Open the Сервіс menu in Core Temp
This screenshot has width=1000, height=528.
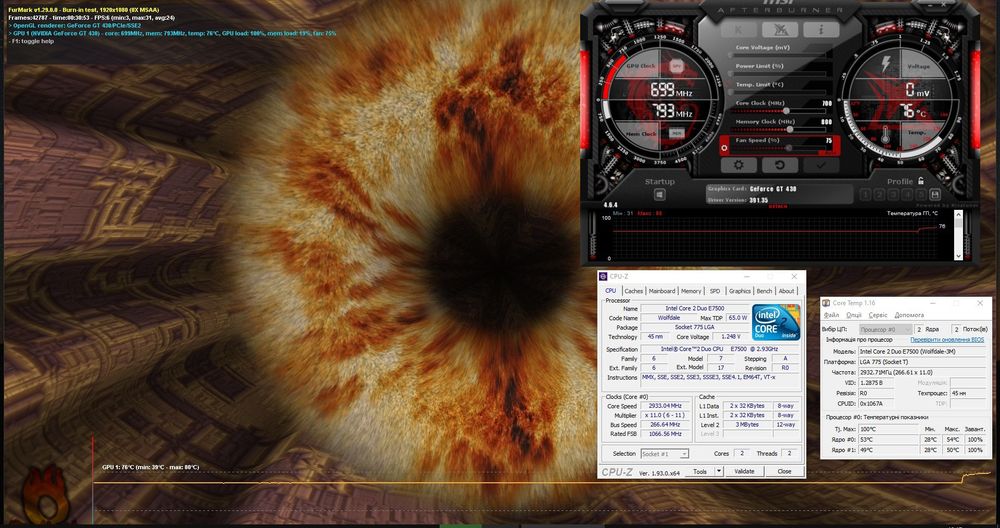tap(878, 315)
